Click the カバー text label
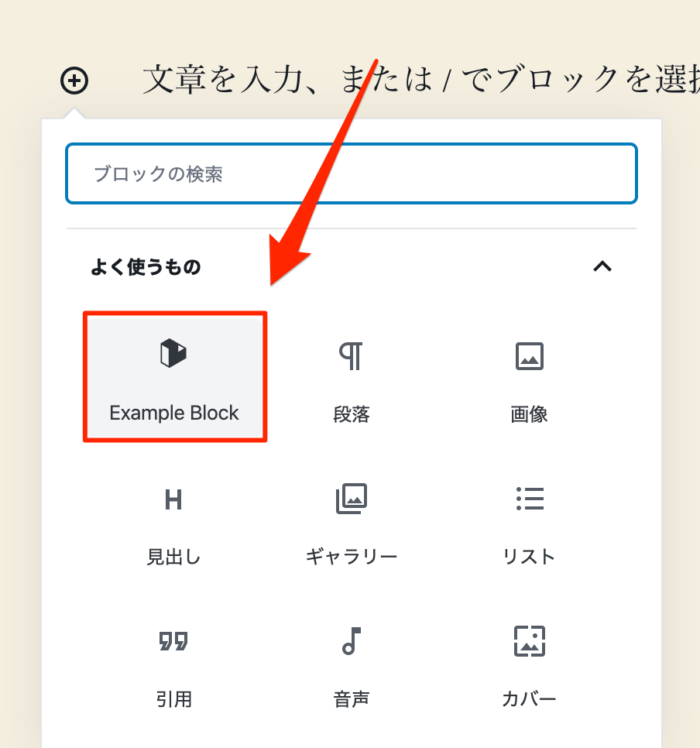 pos(528,699)
